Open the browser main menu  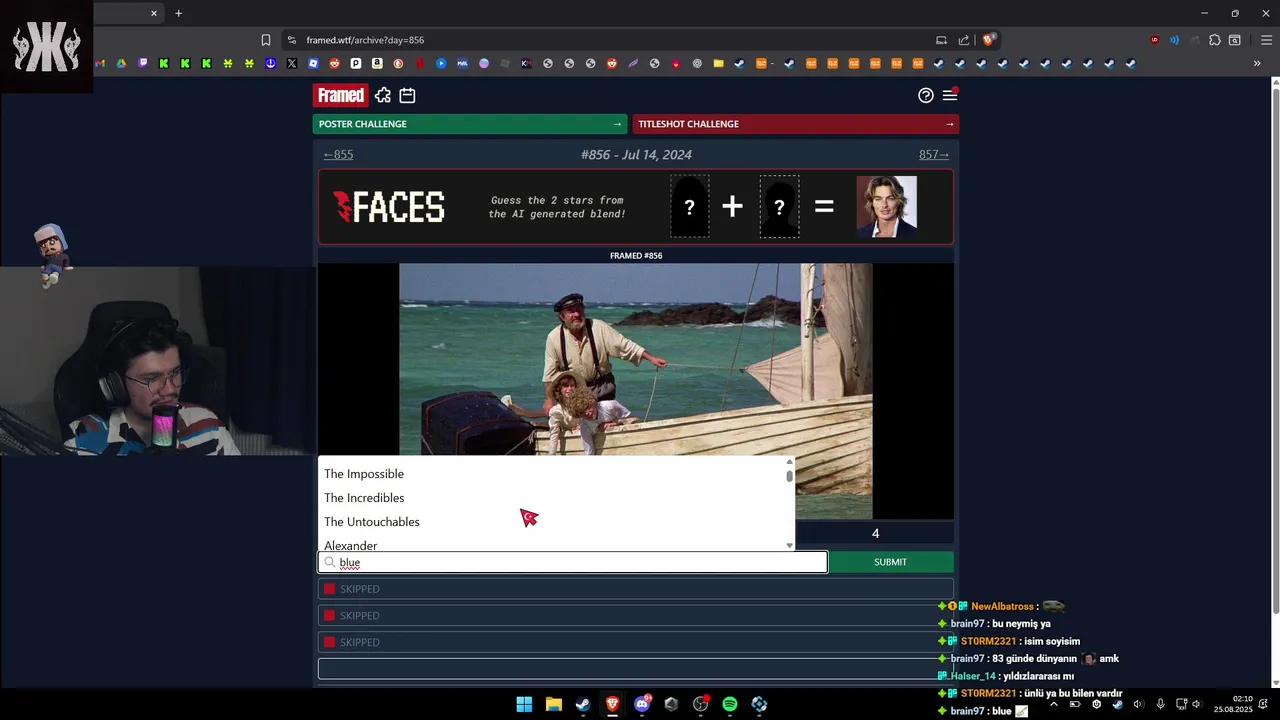1265,40
